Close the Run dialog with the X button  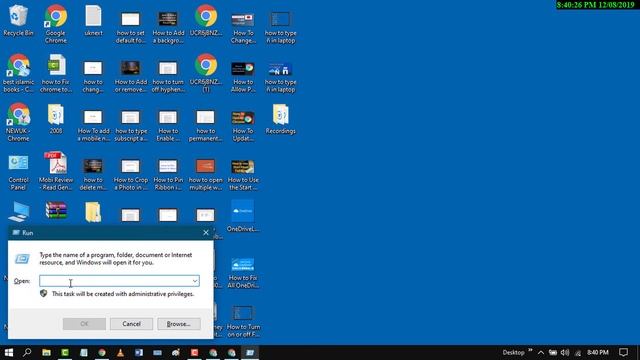tap(206, 233)
